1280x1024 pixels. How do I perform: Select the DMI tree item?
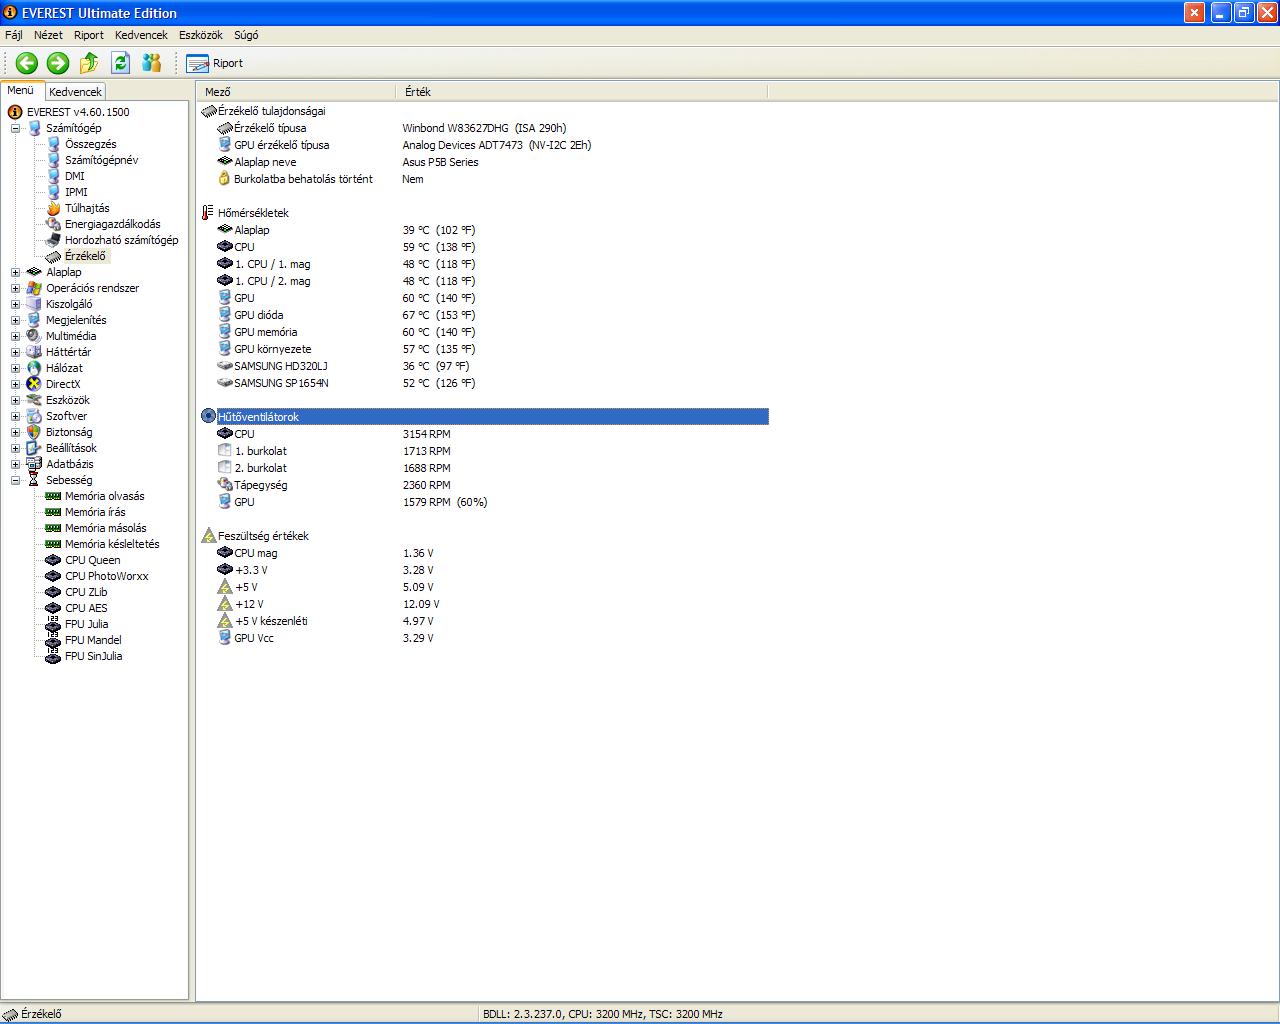tap(75, 176)
